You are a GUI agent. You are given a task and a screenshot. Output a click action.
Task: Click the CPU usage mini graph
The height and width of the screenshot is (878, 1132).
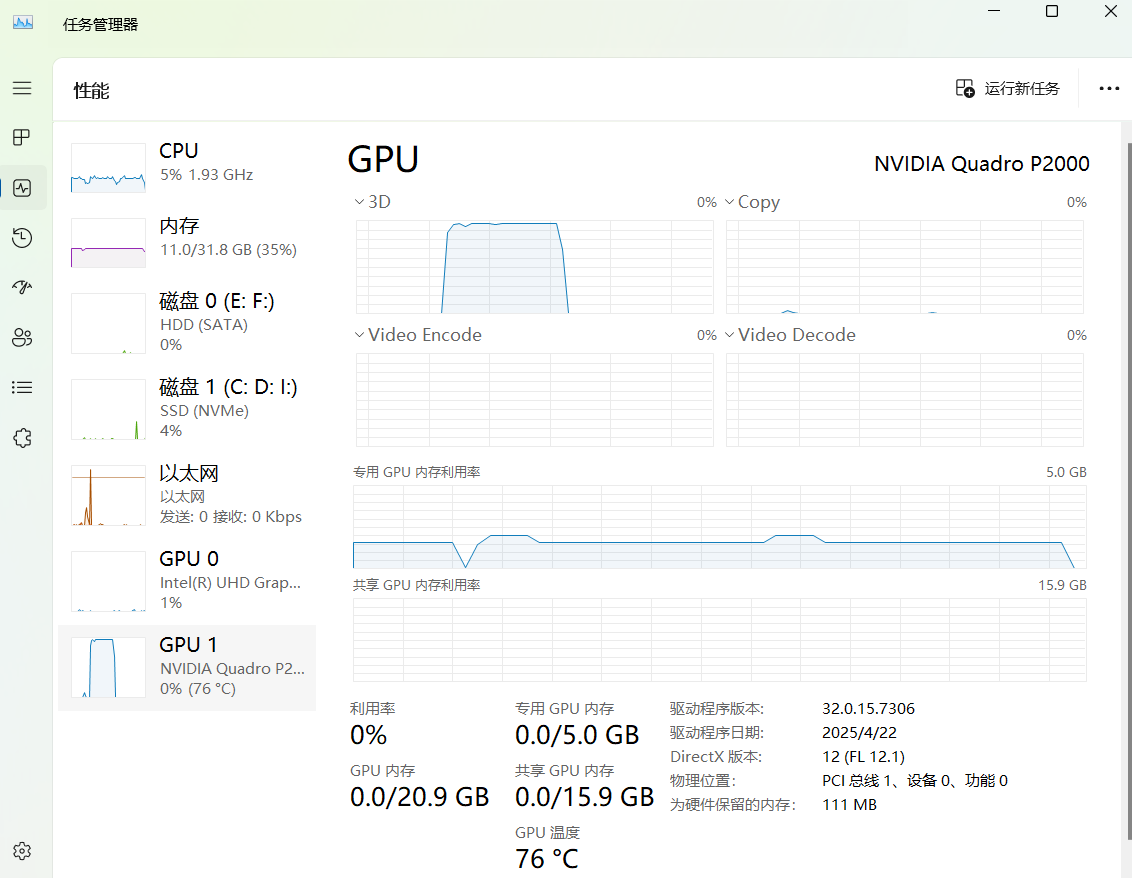coord(108,168)
